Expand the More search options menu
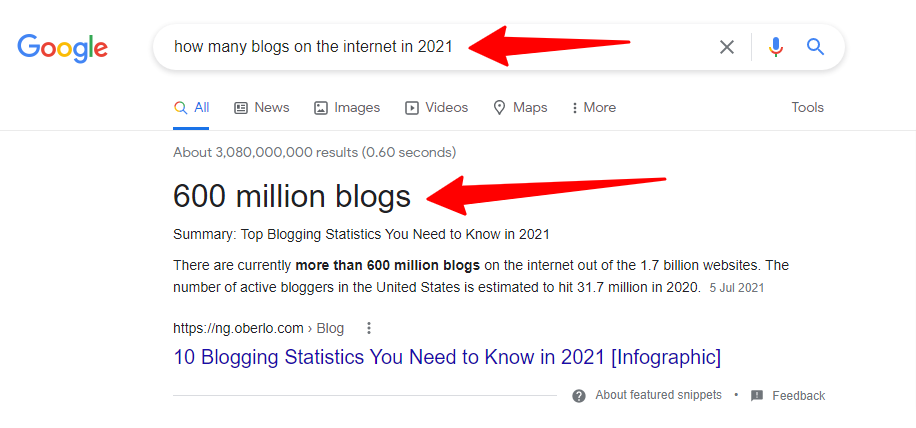The width and height of the screenshot is (916, 428). [x=593, y=108]
